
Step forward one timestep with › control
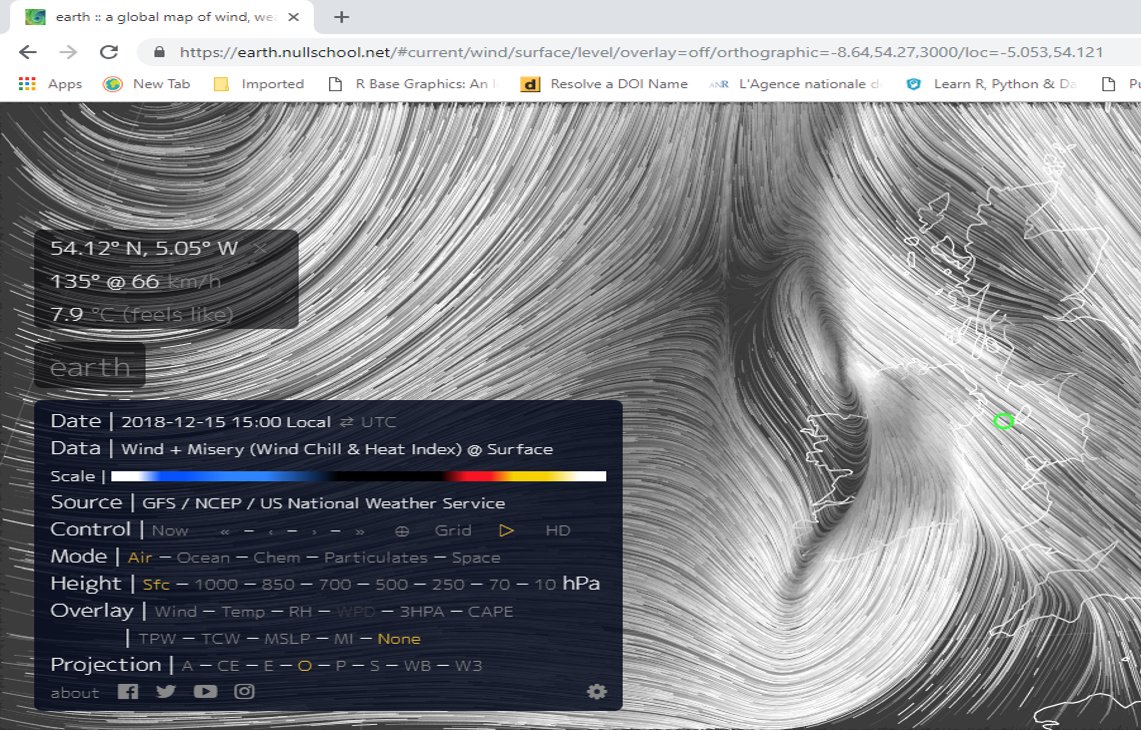point(314,531)
